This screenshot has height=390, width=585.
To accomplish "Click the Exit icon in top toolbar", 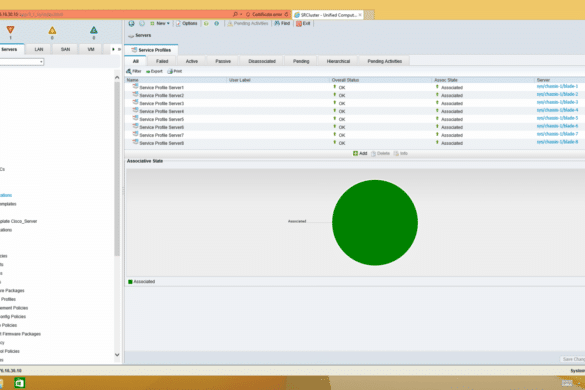I will click(x=299, y=24).
